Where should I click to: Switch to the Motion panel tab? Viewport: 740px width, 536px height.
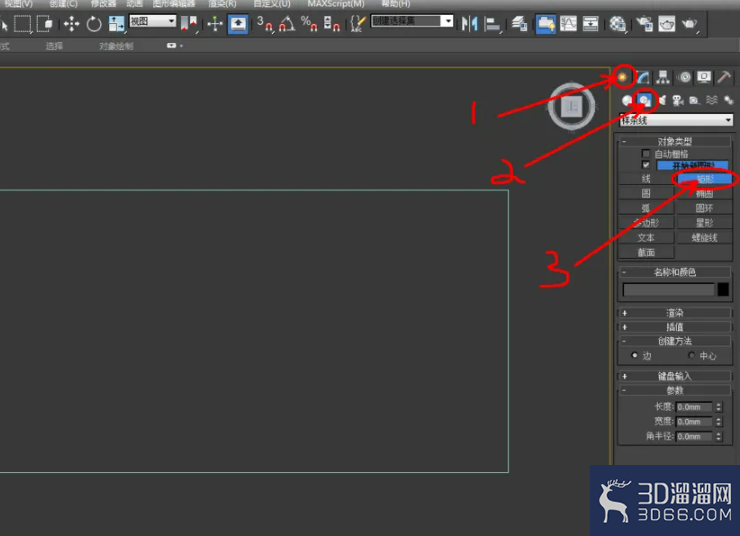pos(685,77)
